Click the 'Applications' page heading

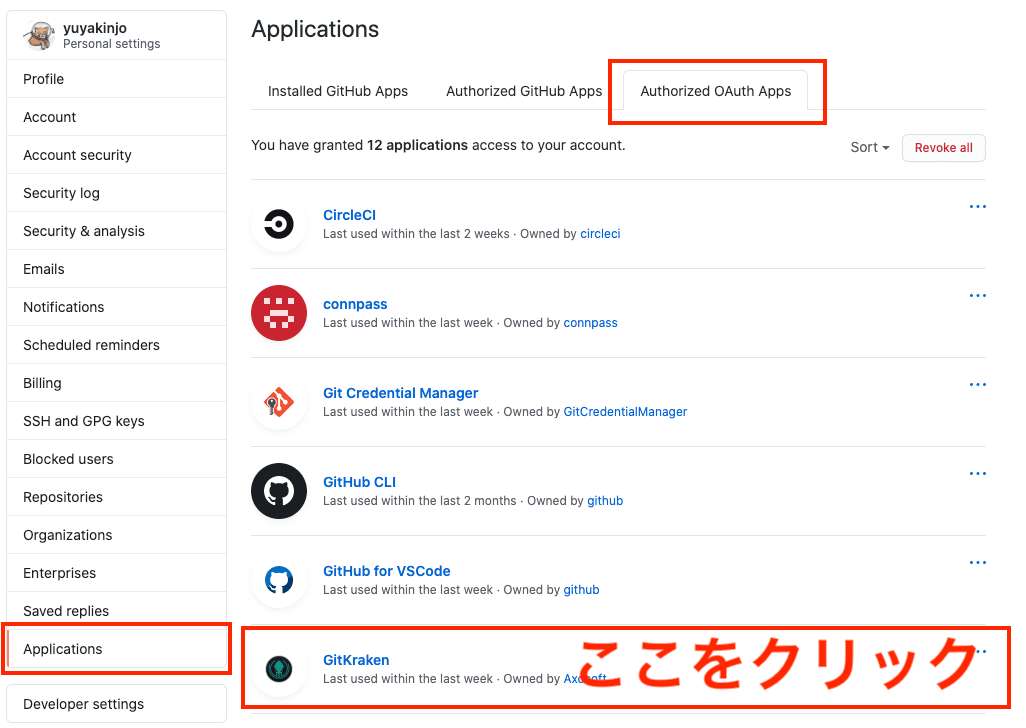coord(315,29)
